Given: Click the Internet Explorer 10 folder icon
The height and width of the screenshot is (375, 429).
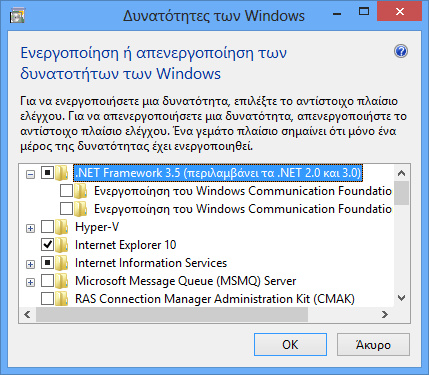Looking at the screenshot, I should (62, 245).
